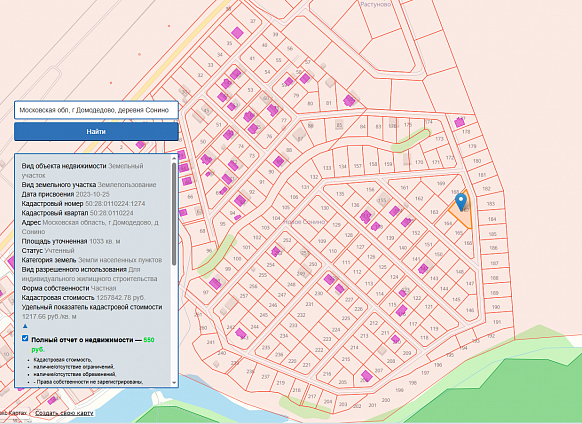Click the Найти search button
The height and width of the screenshot is (424, 582).
96,131
